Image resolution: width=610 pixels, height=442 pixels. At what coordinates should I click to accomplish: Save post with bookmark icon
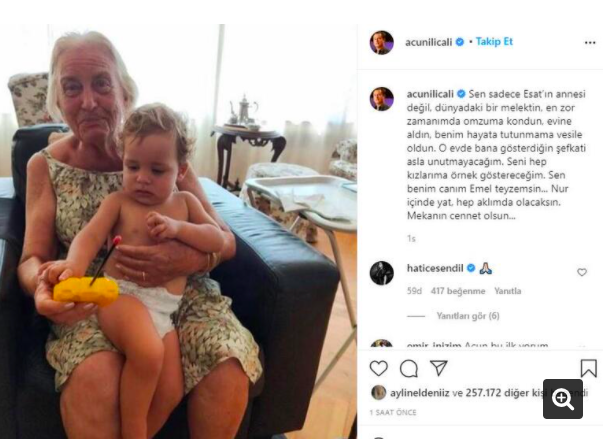[x=589, y=368]
